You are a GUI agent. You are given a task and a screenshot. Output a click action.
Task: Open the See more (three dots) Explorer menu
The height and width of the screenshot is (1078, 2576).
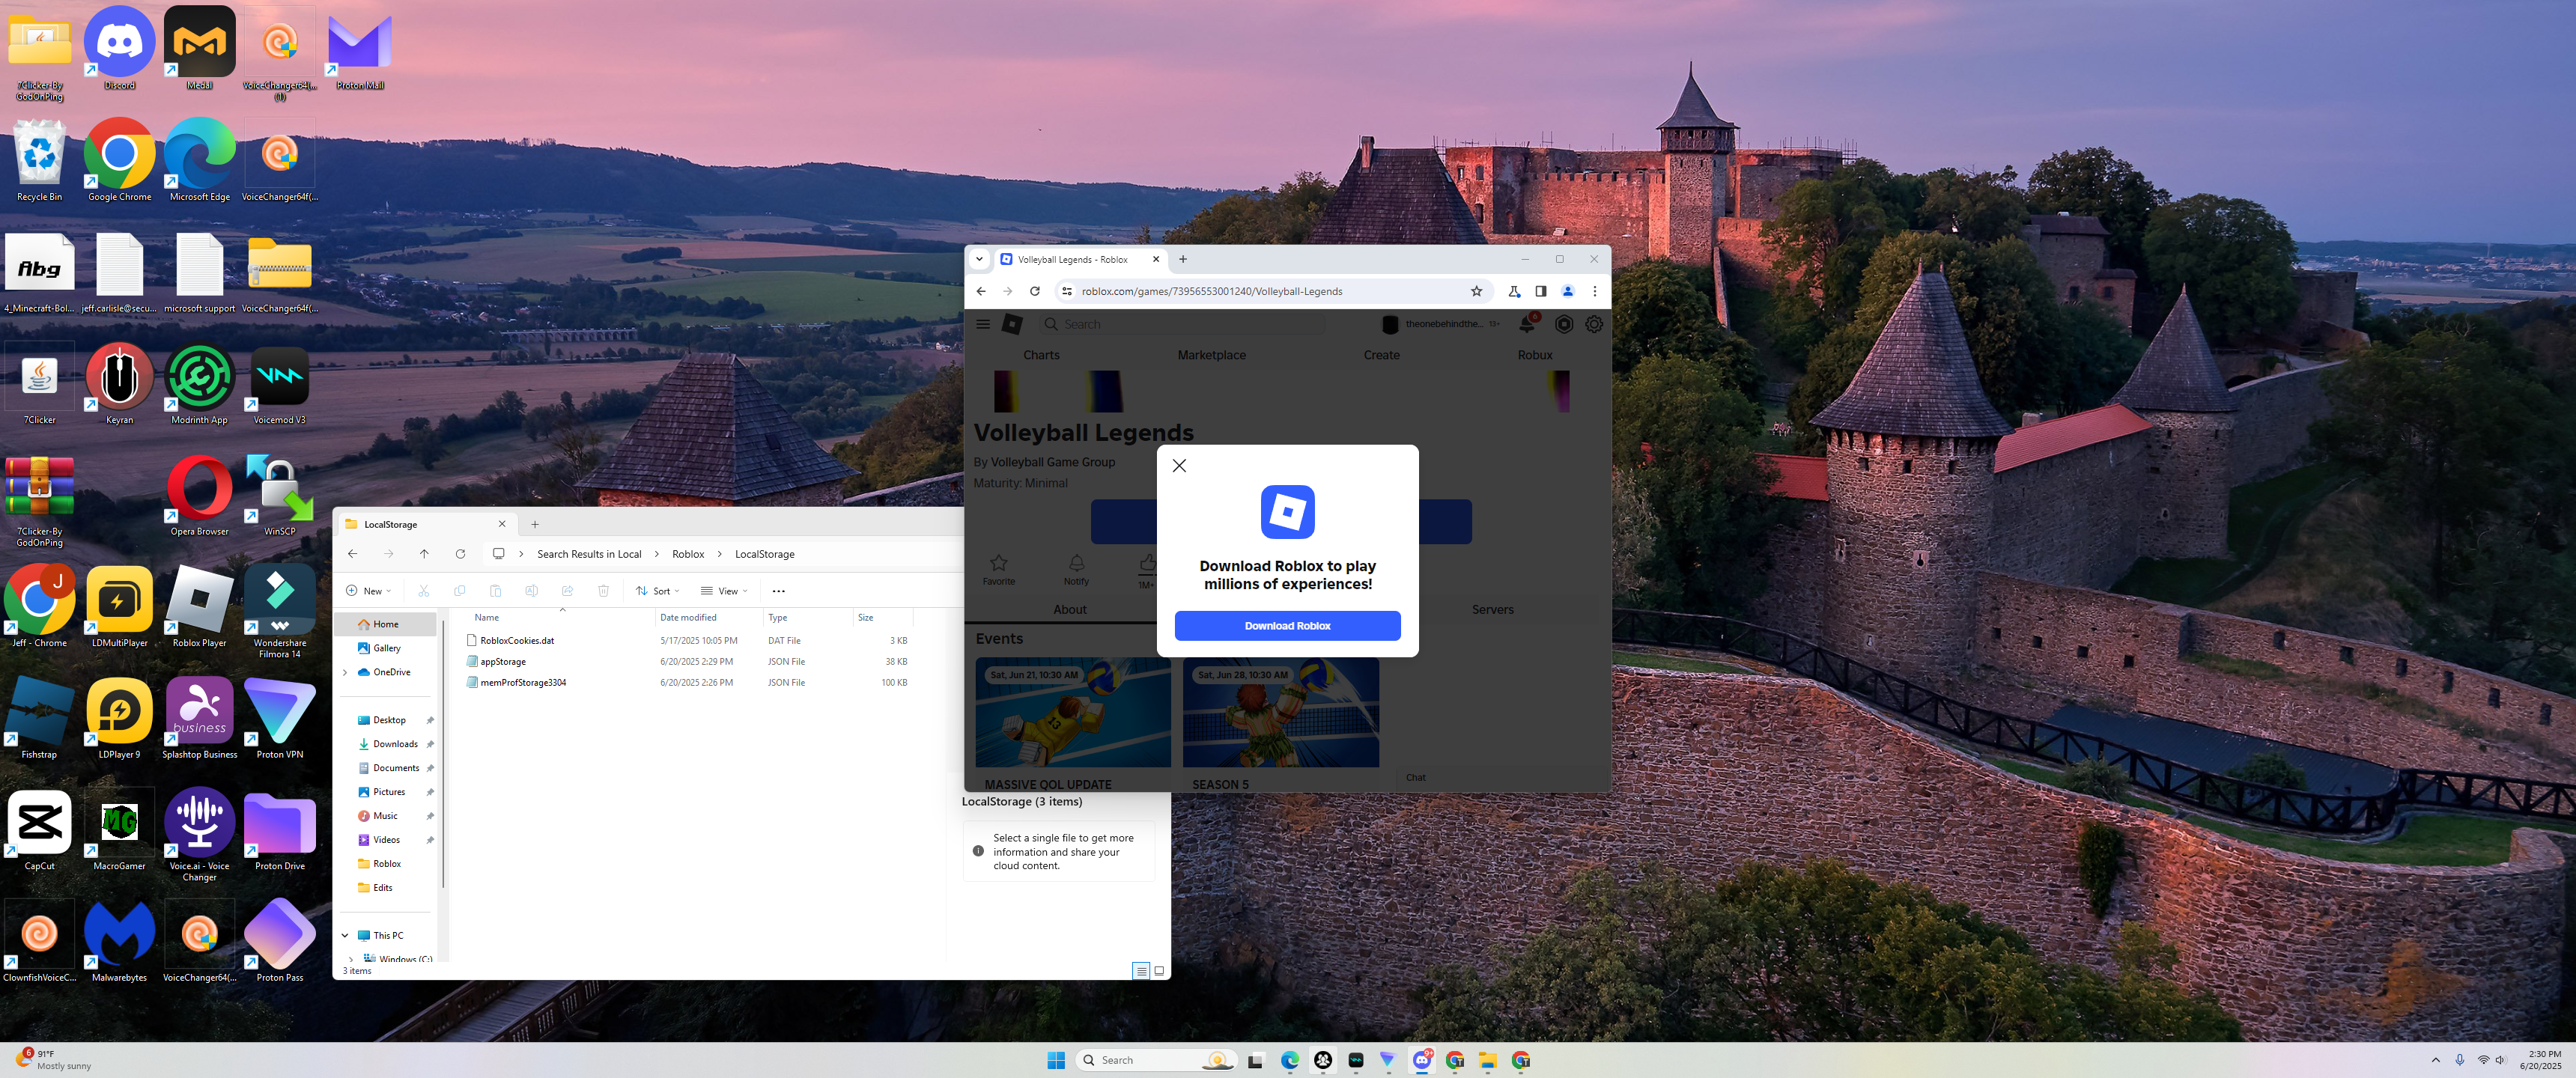tap(778, 591)
